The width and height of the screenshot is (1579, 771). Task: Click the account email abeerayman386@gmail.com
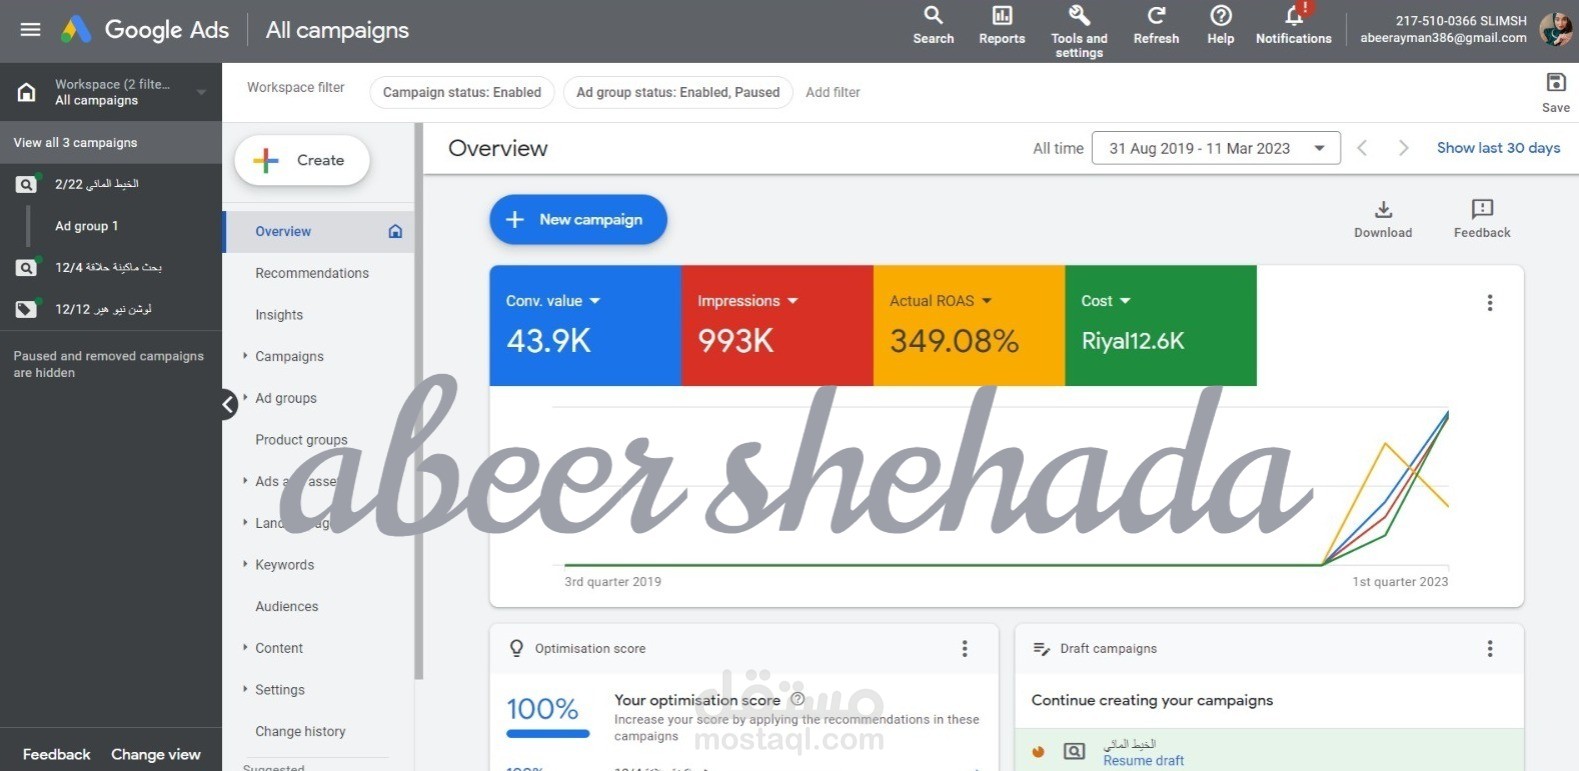(x=1443, y=38)
